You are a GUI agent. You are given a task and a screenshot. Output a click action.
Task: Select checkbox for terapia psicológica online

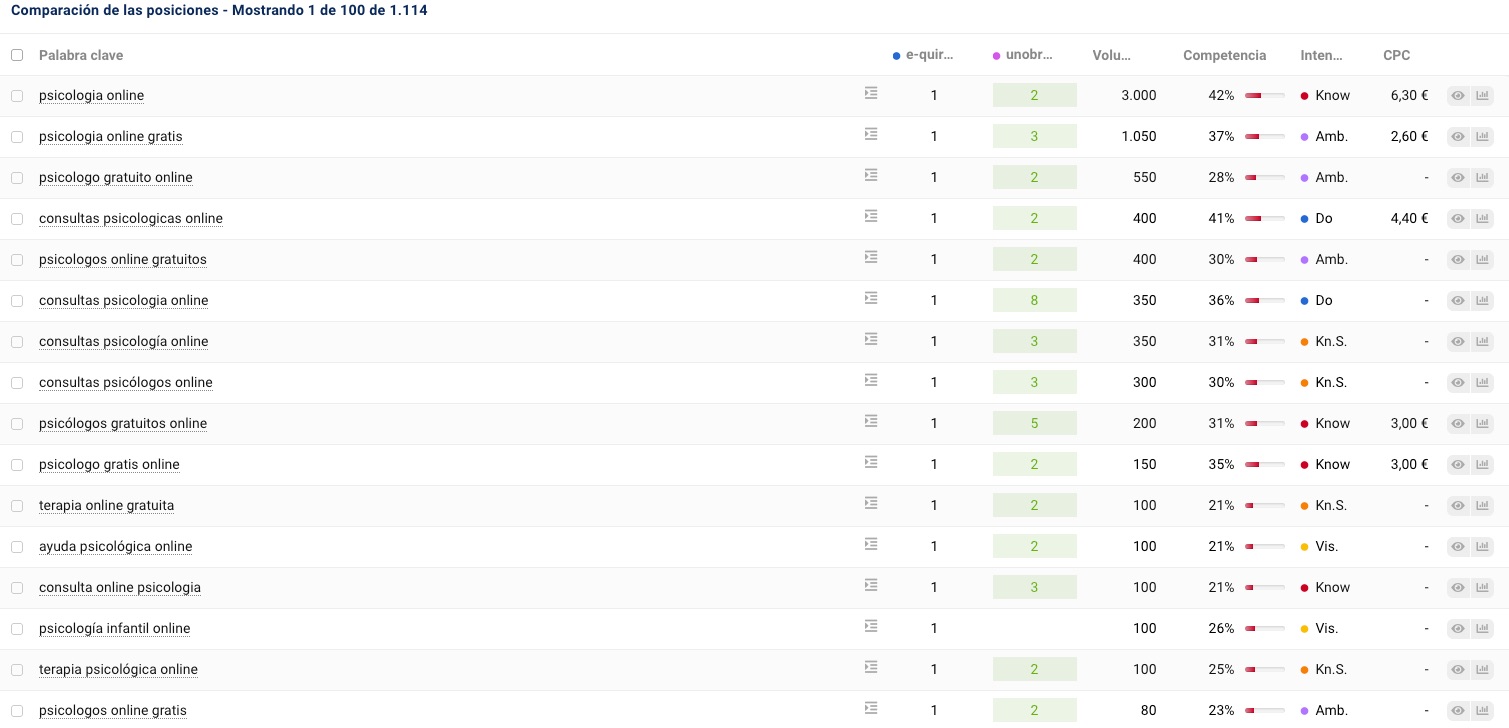[x=17, y=670]
